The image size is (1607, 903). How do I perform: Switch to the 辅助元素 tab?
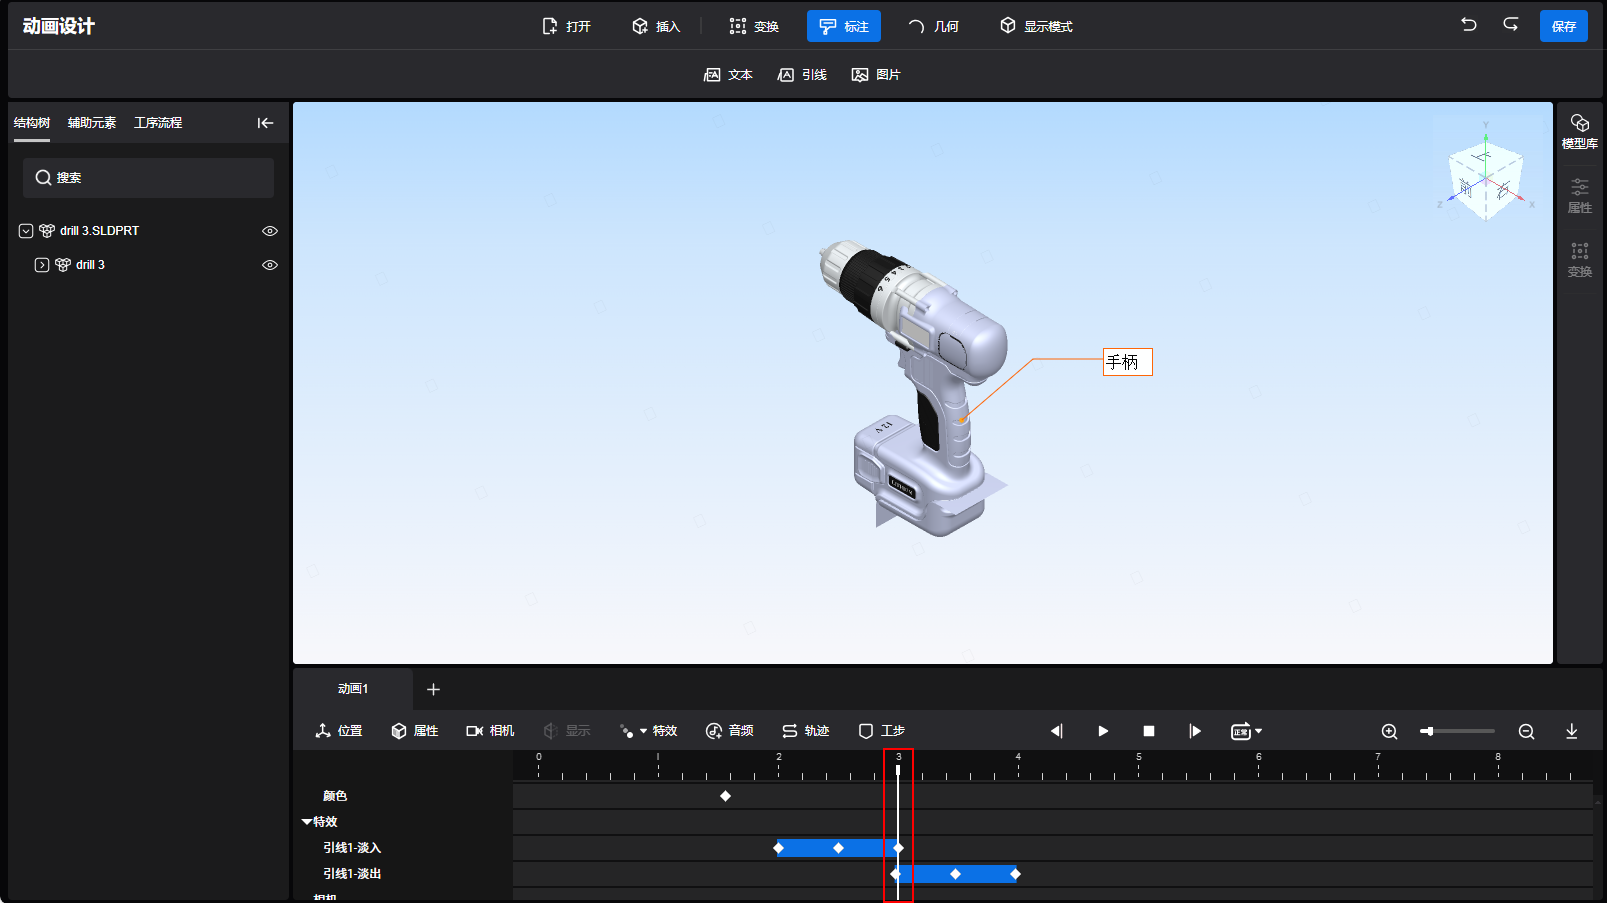92,123
